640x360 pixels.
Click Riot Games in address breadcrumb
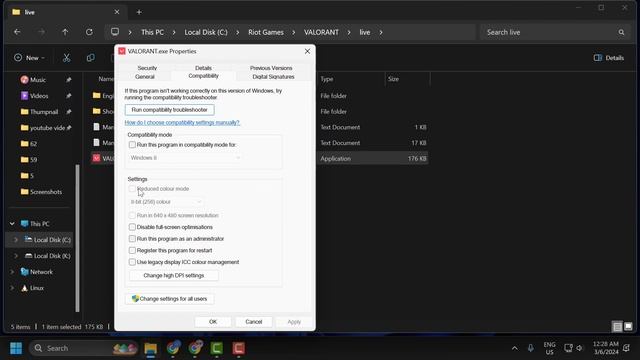click(x=266, y=32)
